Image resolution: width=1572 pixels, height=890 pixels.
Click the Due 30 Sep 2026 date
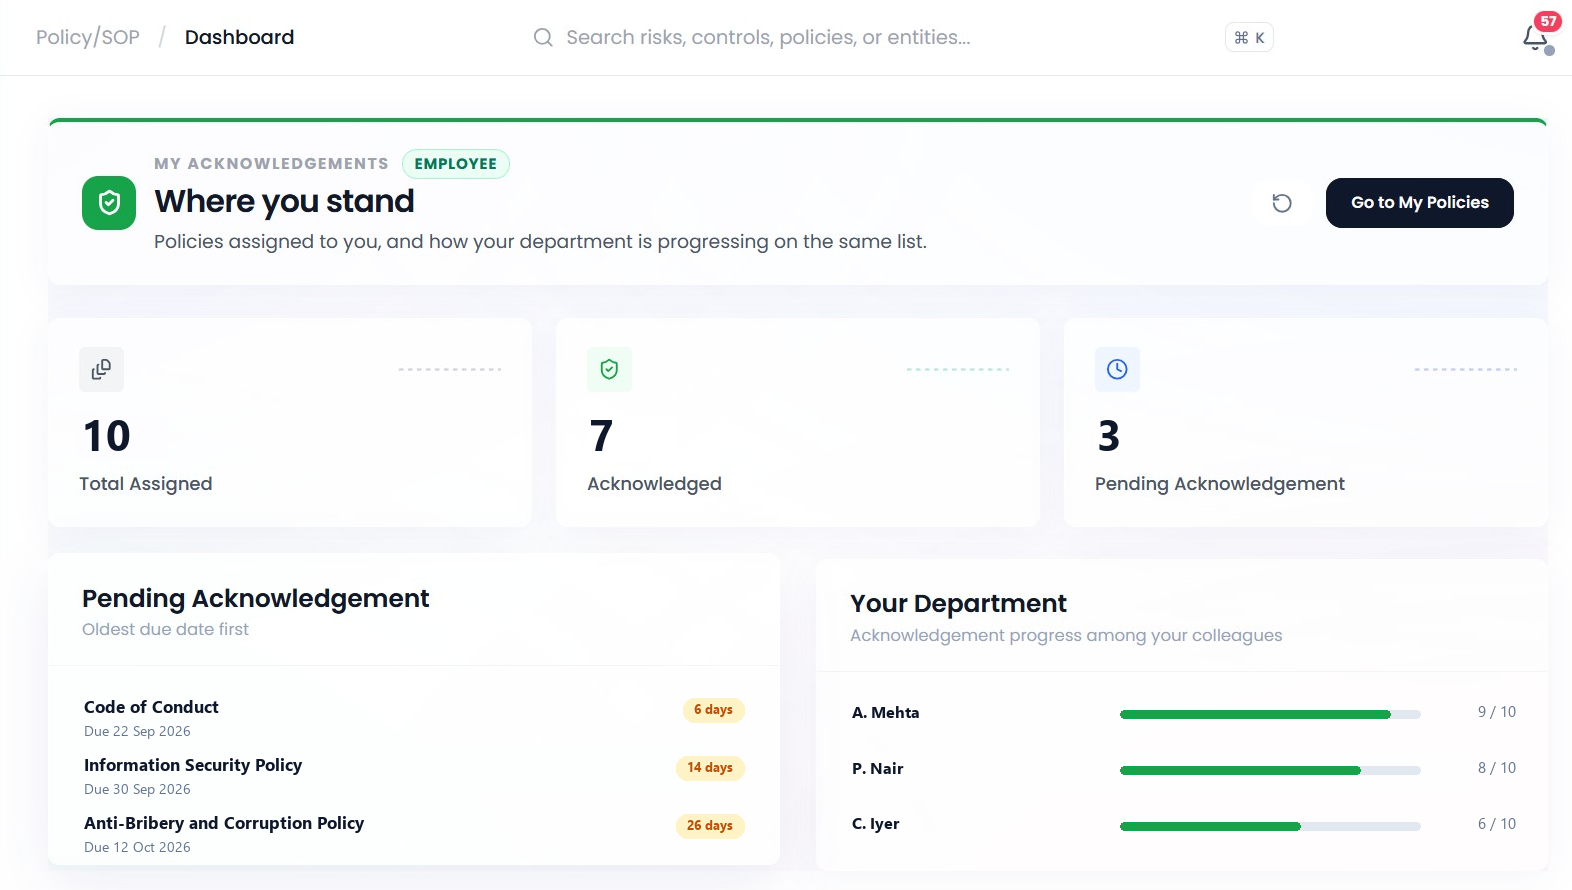tap(137, 789)
